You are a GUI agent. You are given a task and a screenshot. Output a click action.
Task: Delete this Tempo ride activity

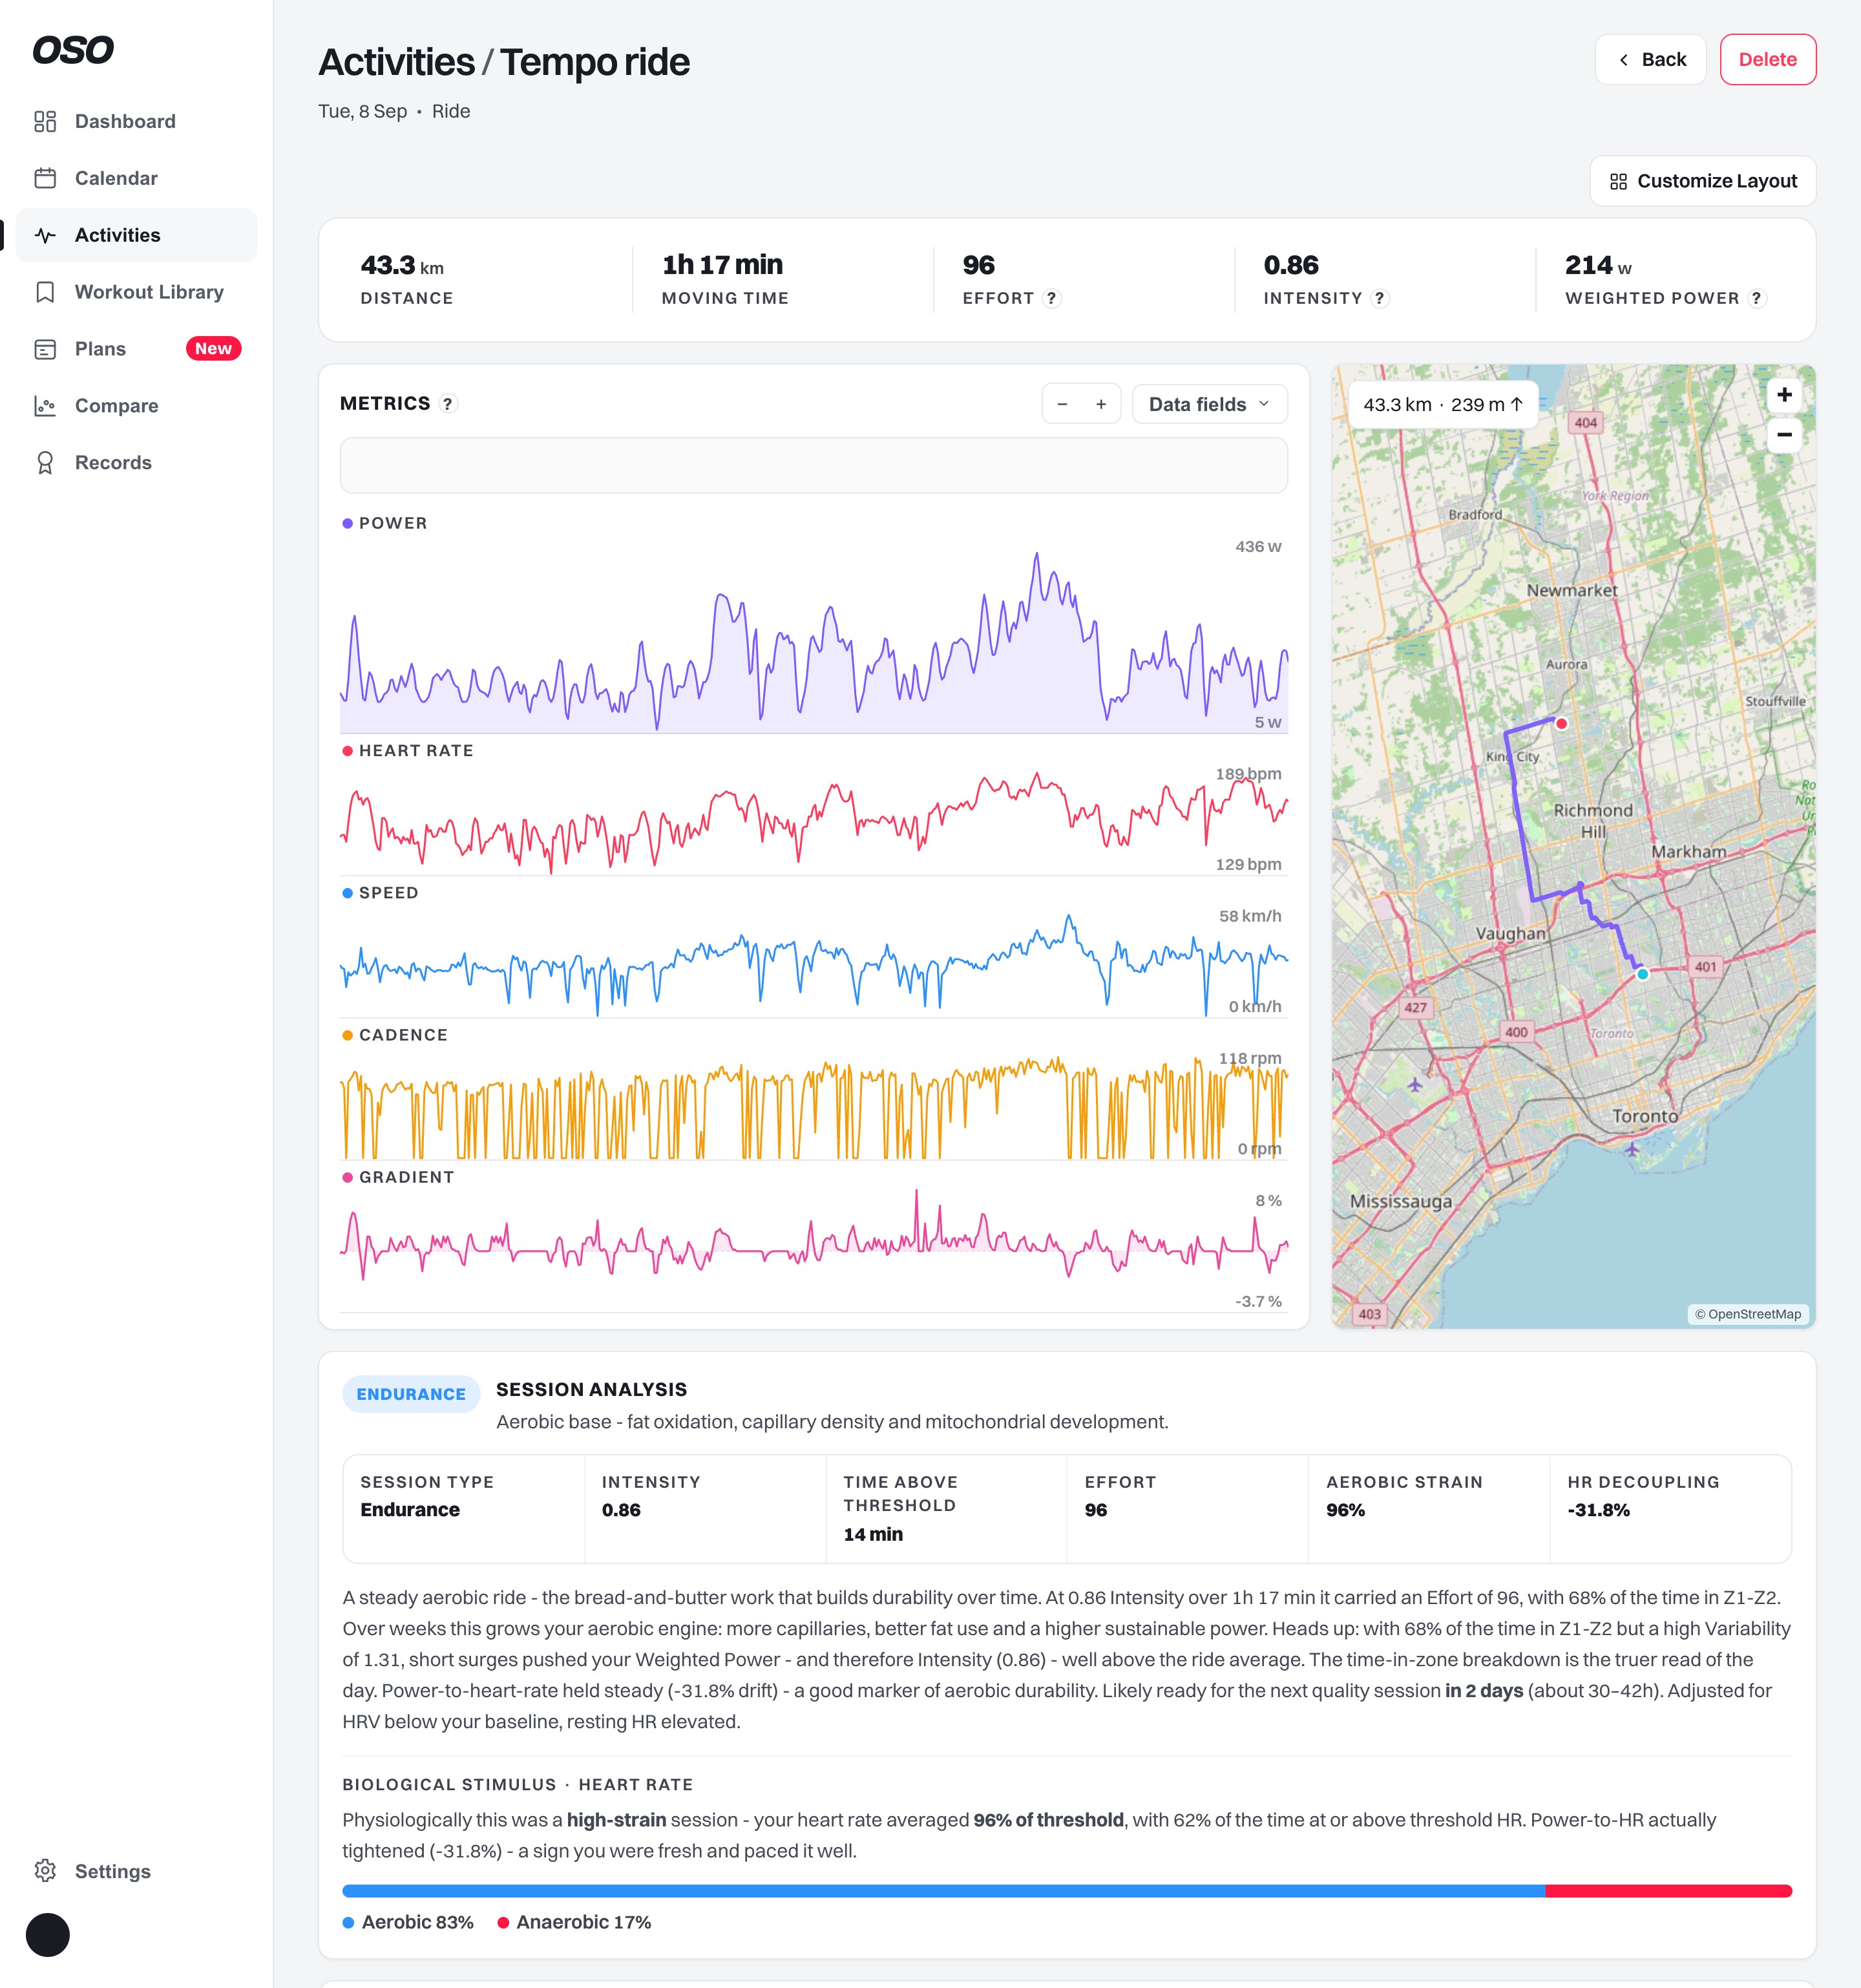[x=1767, y=60]
